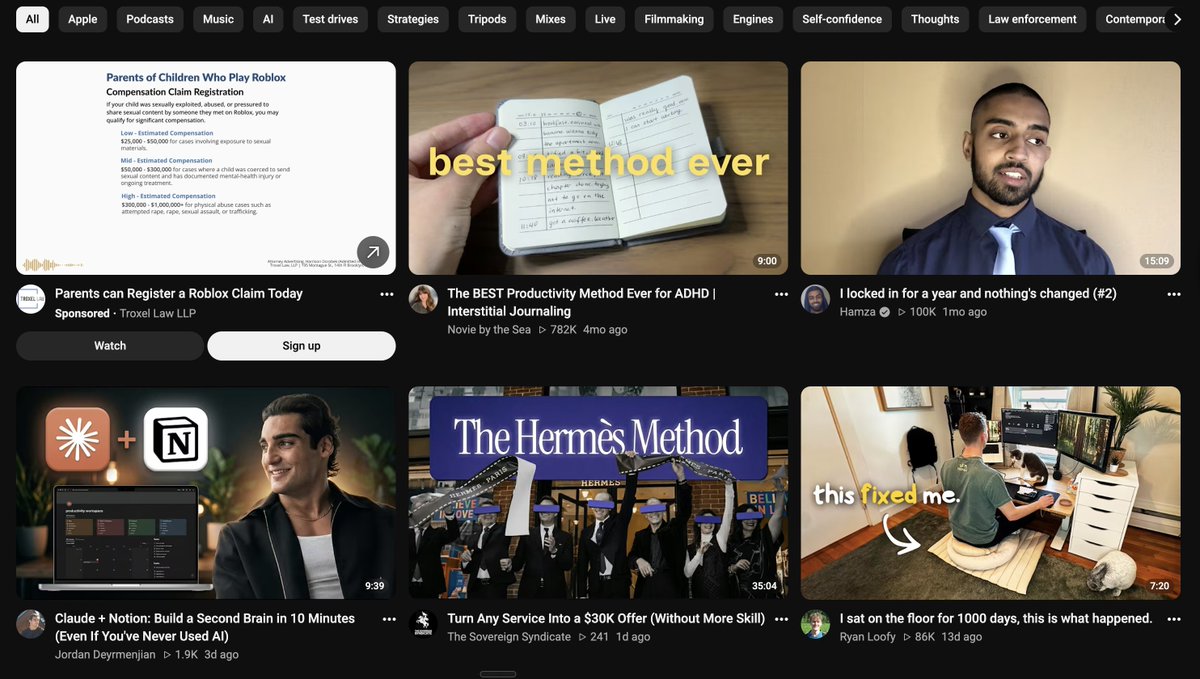Click the Novie by the Sea channel name
1200x679 pixels.
(489, 330)
